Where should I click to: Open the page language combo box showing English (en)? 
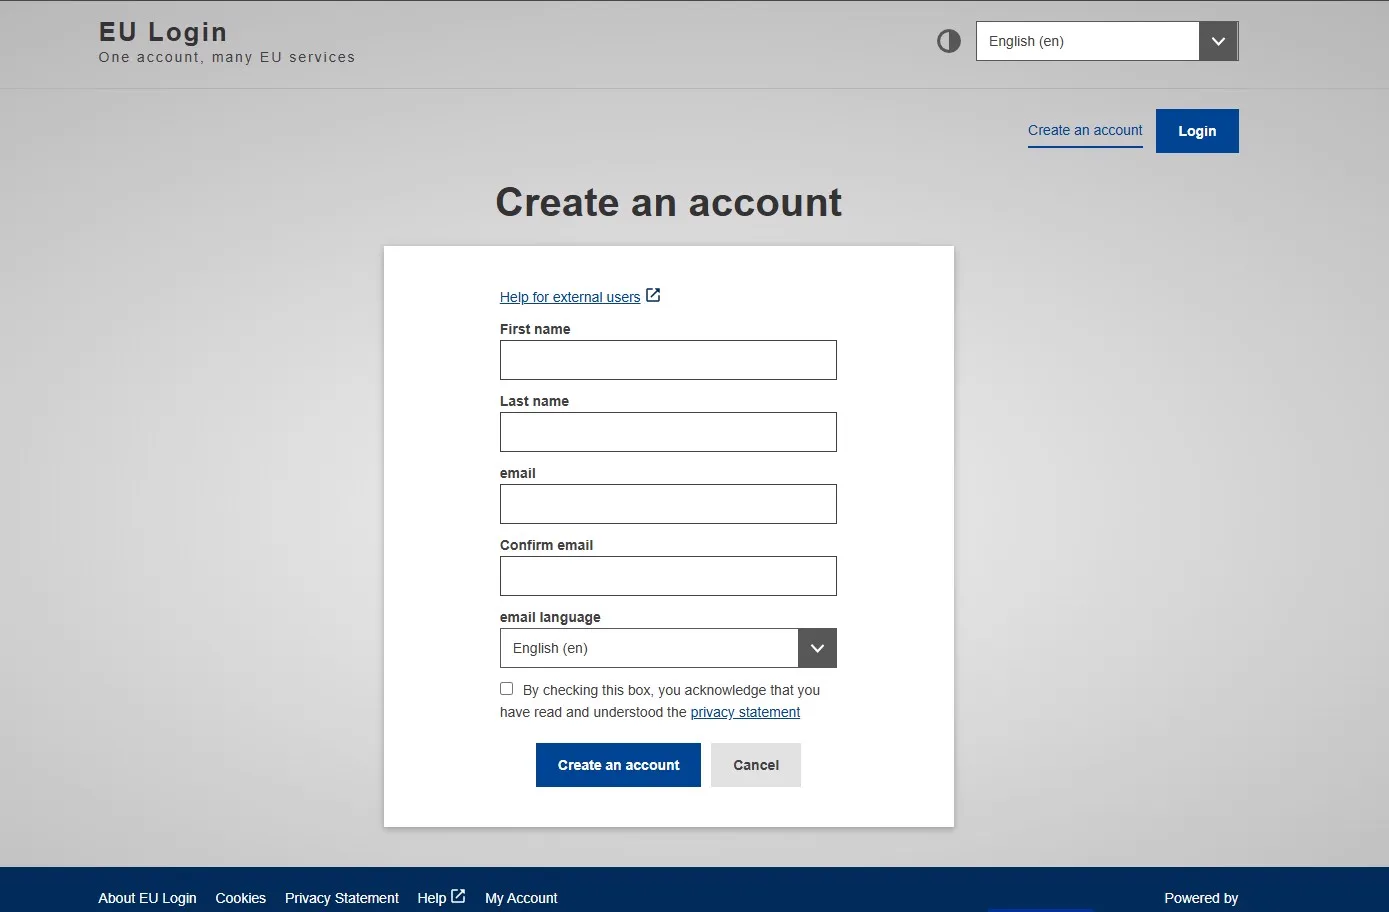click(x=1107, y=41)
